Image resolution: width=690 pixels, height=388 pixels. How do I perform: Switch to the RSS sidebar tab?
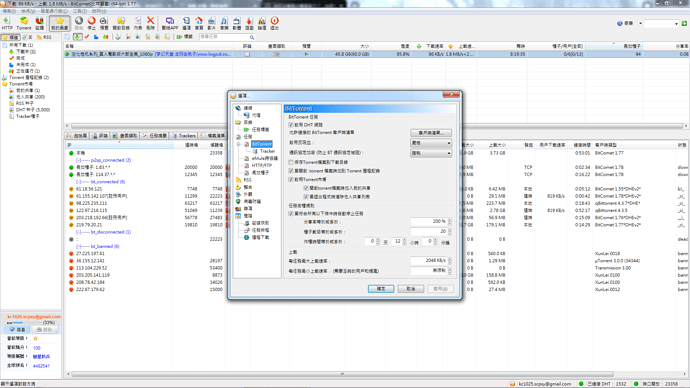pyautogui.click(x=44, y=37)
